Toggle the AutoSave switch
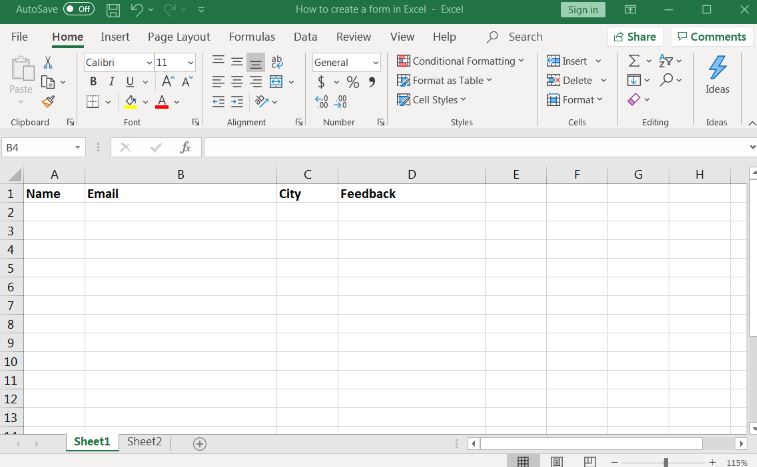Screen dimensions: 757x467 (x=79, y=9)
